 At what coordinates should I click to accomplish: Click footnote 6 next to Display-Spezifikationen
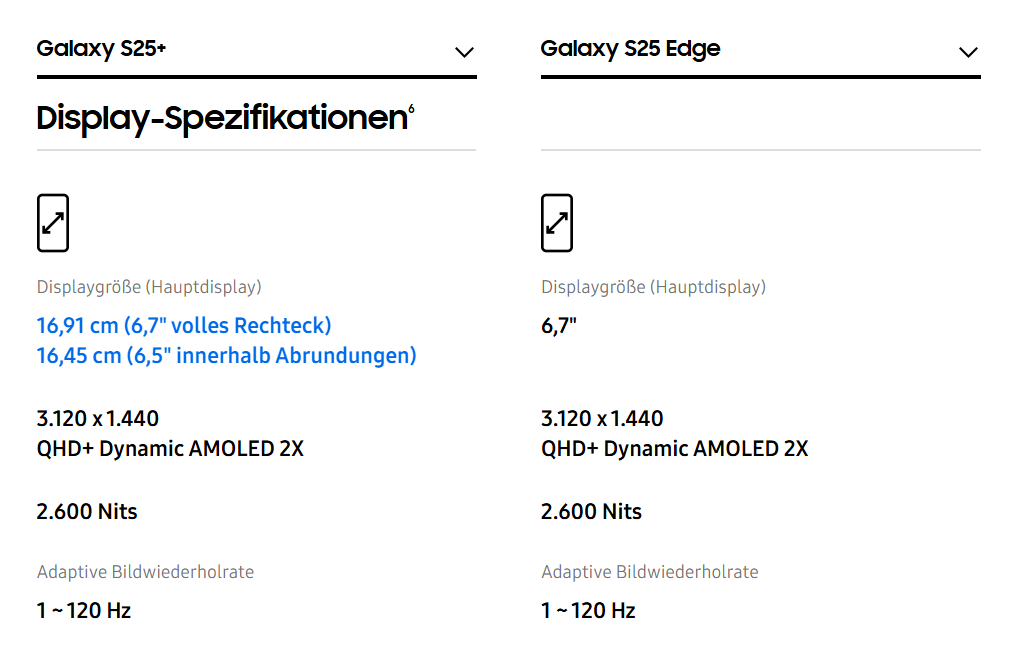click(411, 109)
